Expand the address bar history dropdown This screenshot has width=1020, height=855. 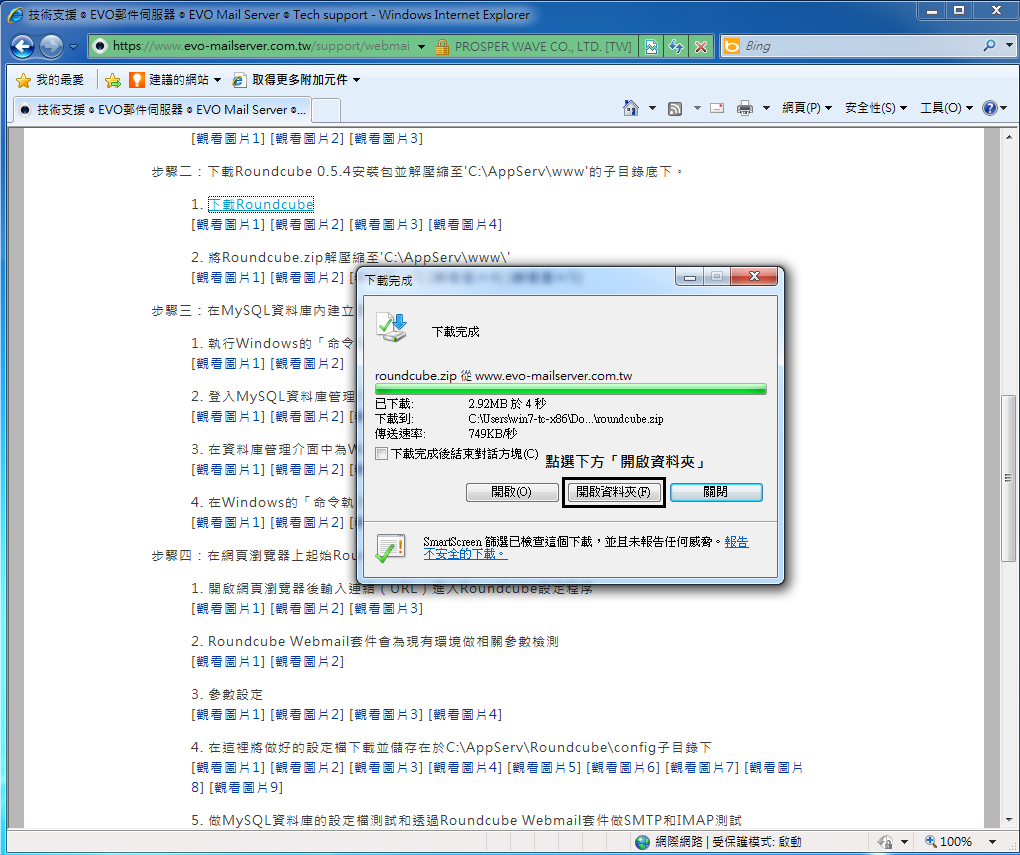click(422, 47)
